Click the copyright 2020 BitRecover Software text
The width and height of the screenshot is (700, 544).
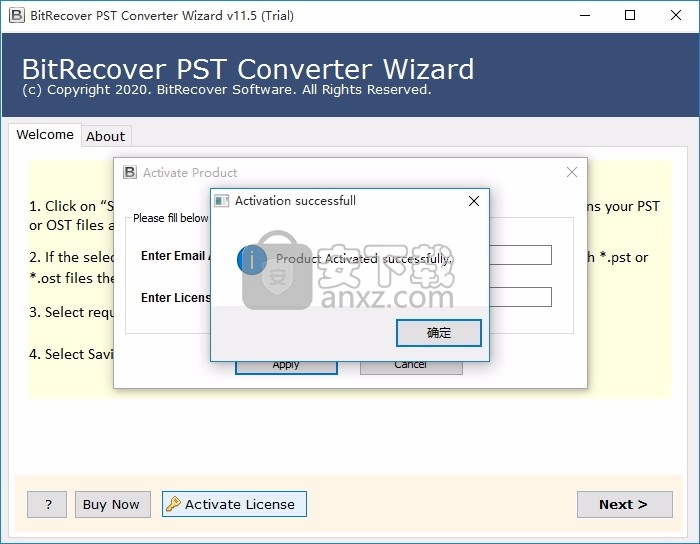(x=227, y=90)
